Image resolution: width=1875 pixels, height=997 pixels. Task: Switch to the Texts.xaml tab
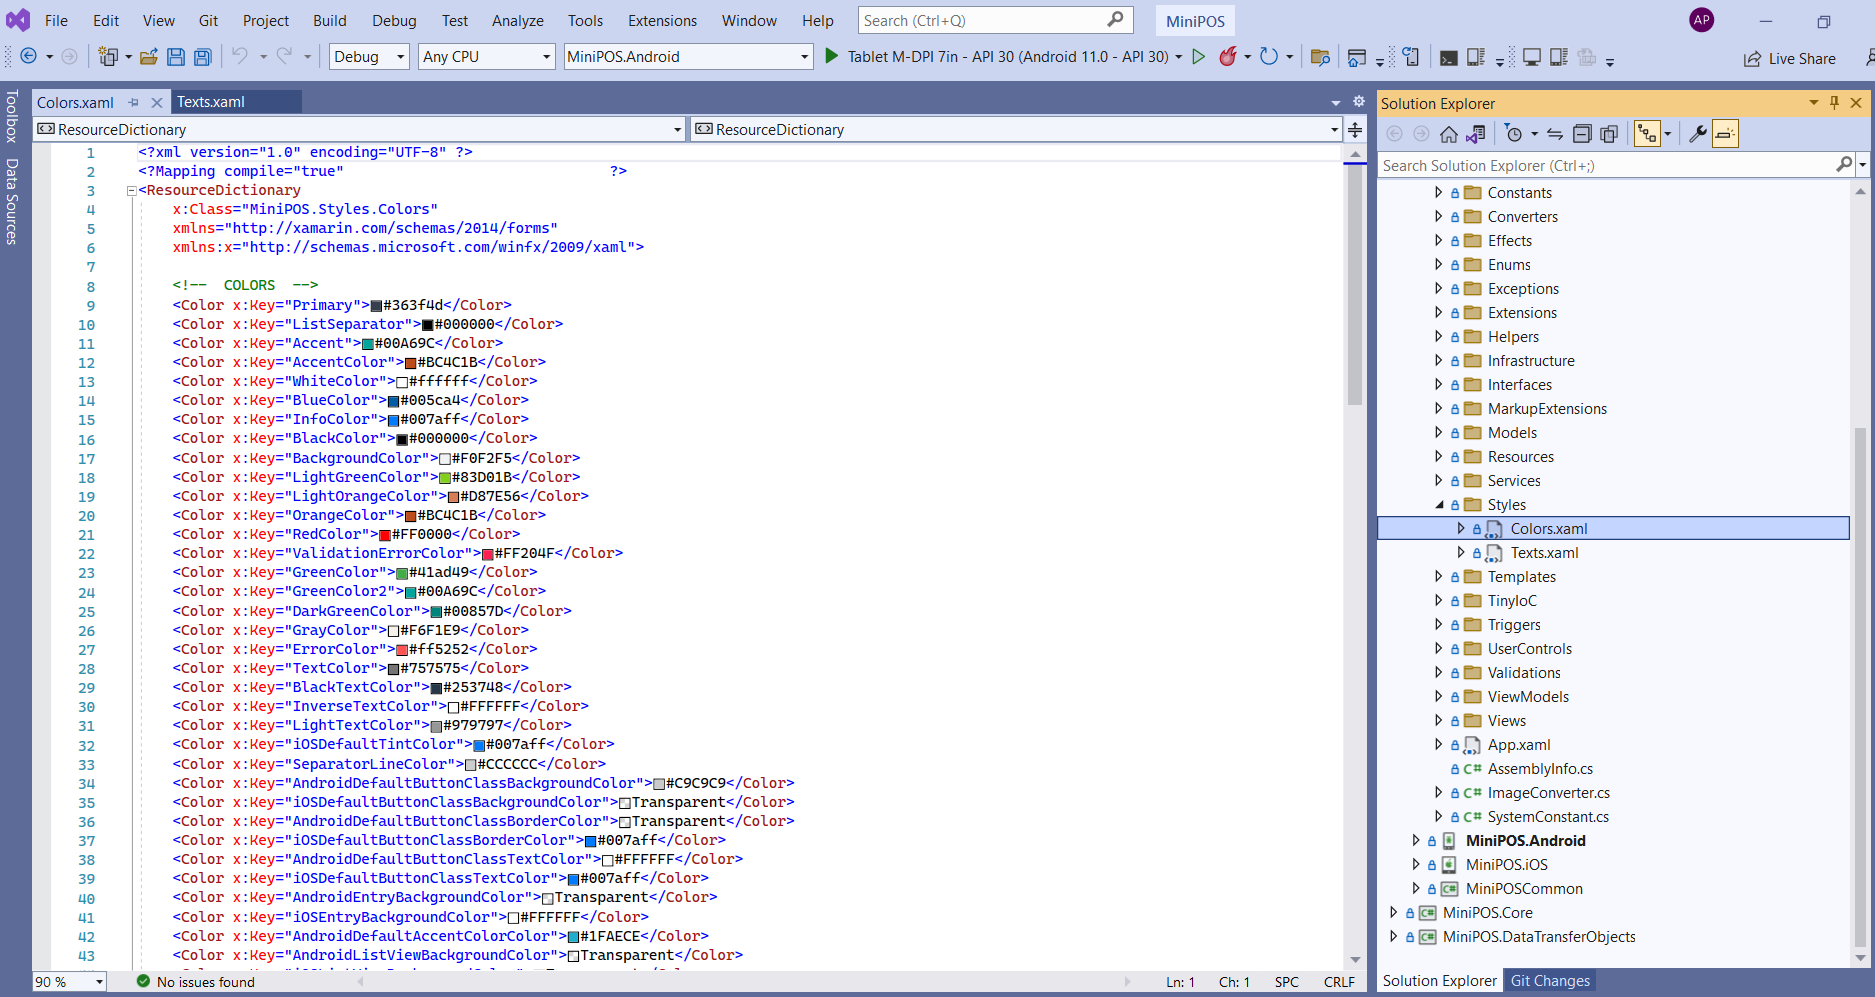[211, 102]
